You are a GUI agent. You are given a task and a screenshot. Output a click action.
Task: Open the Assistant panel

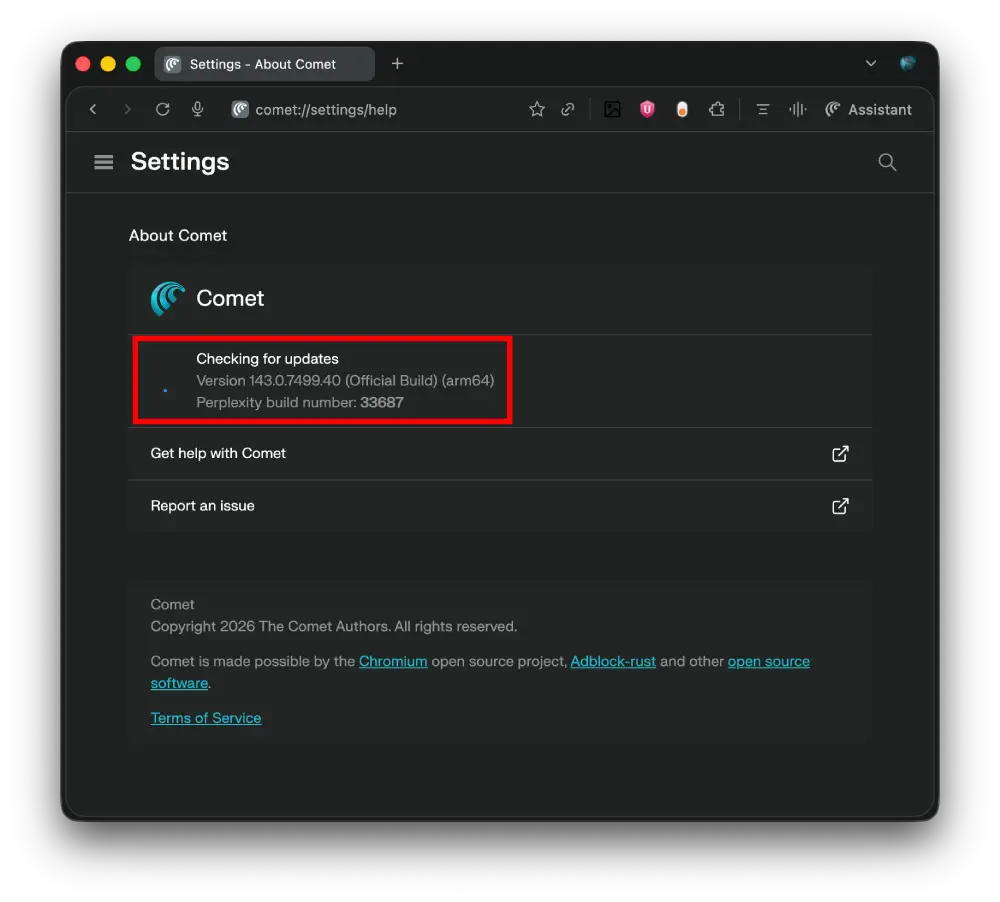(x=868, y=110)
